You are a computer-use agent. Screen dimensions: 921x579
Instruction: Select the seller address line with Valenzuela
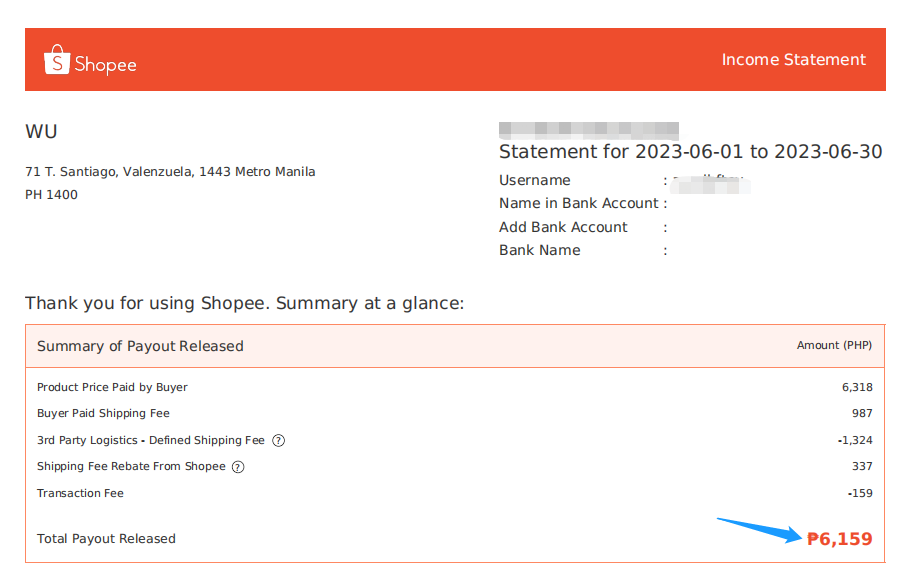tap(170, 172)
